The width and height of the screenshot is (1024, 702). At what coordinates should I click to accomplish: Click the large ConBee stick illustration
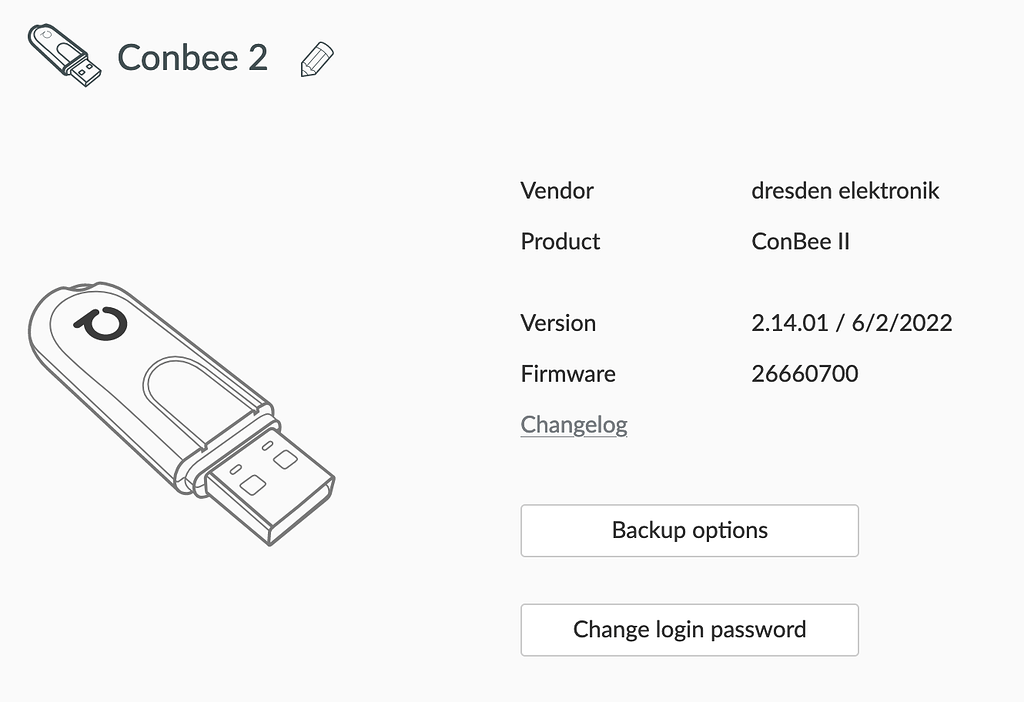180,410
